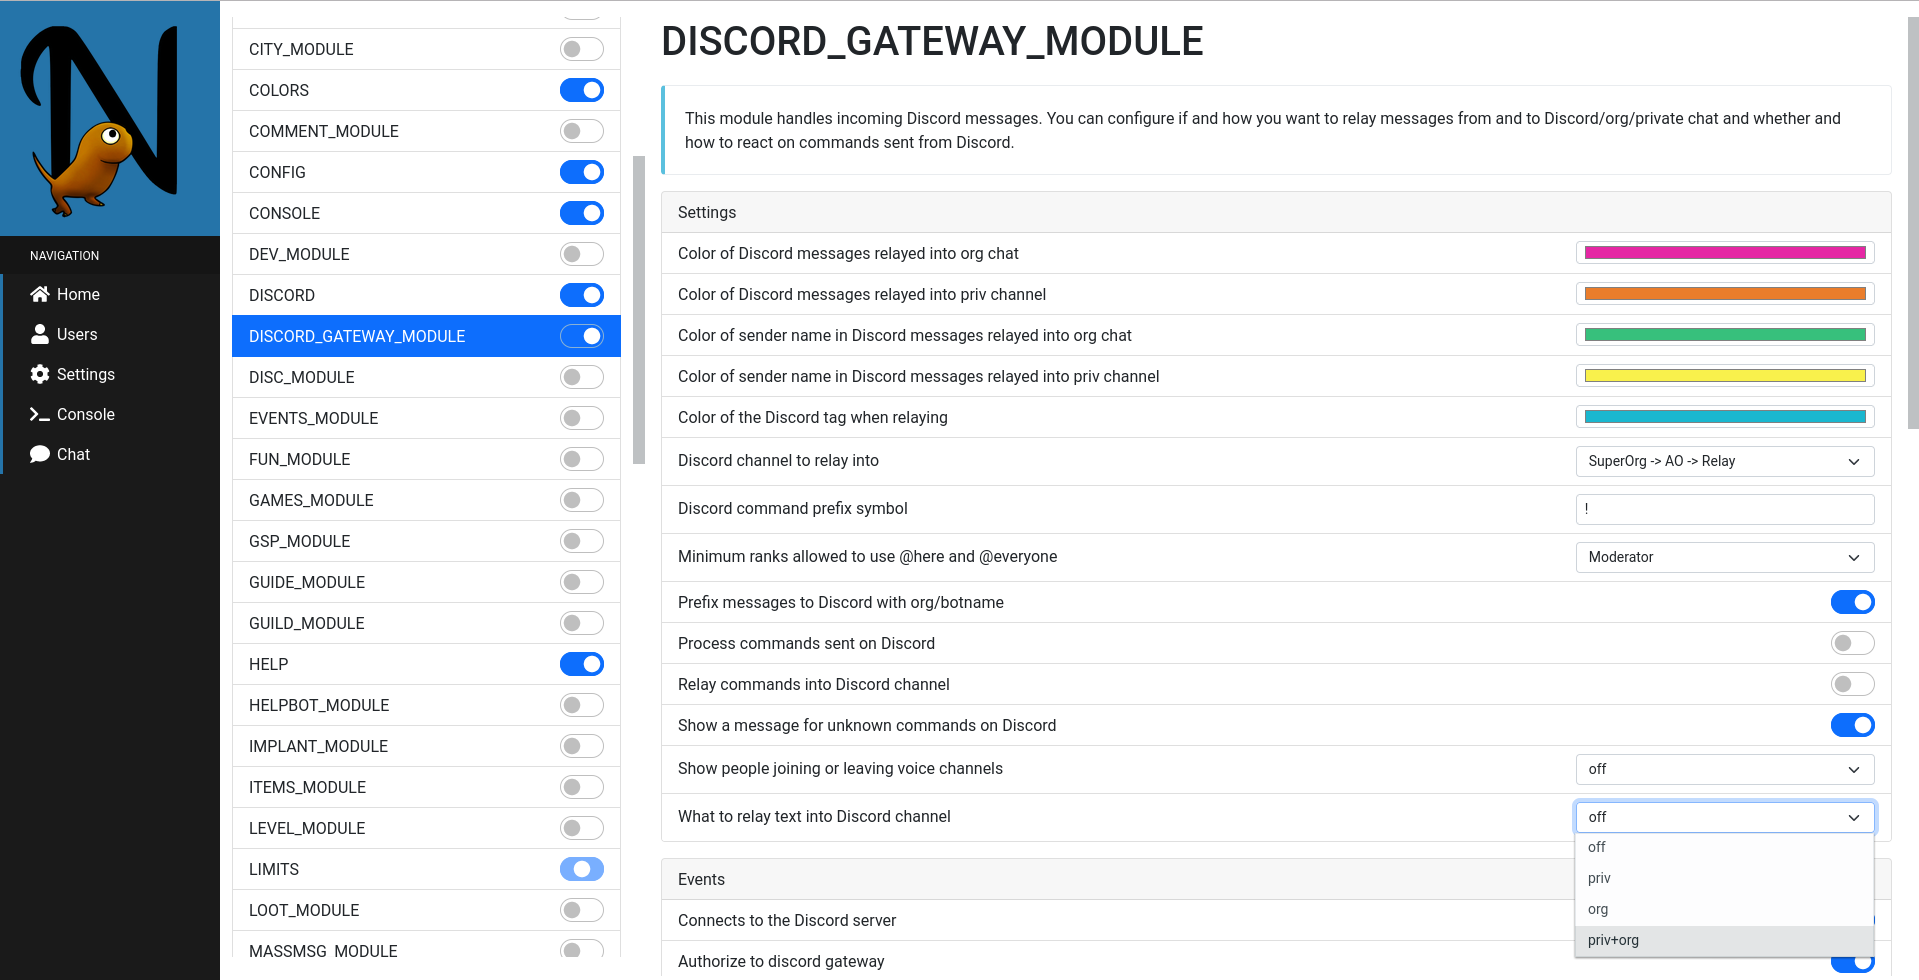
Task: Select IMPLANT_MODULE in the module list
Action: pos(426,746)
